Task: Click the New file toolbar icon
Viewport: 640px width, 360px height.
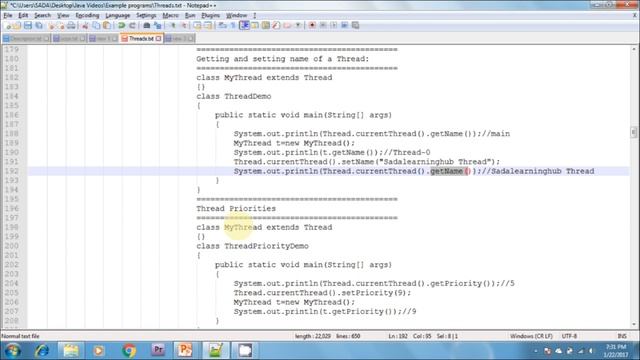Action: click(x=8, y=25)
